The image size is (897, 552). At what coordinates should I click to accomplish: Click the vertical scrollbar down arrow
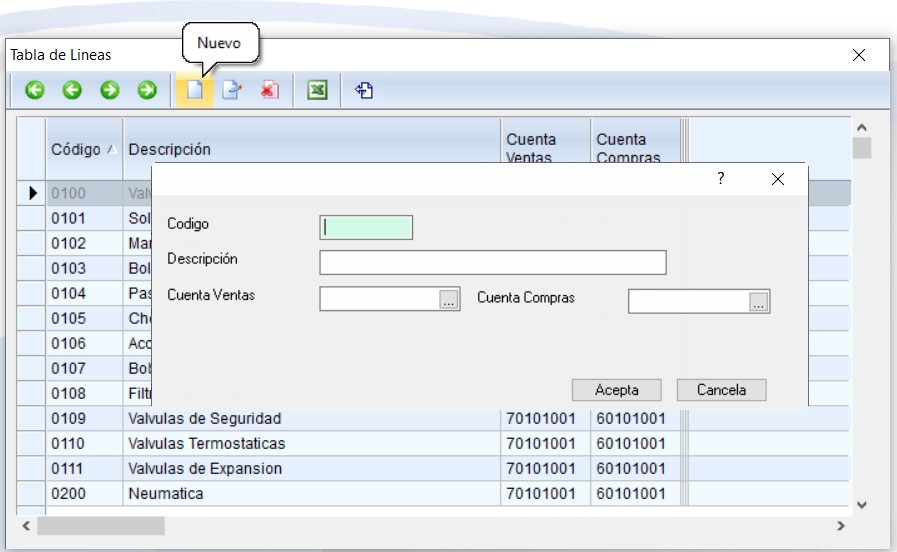click(x=861, y=505)
